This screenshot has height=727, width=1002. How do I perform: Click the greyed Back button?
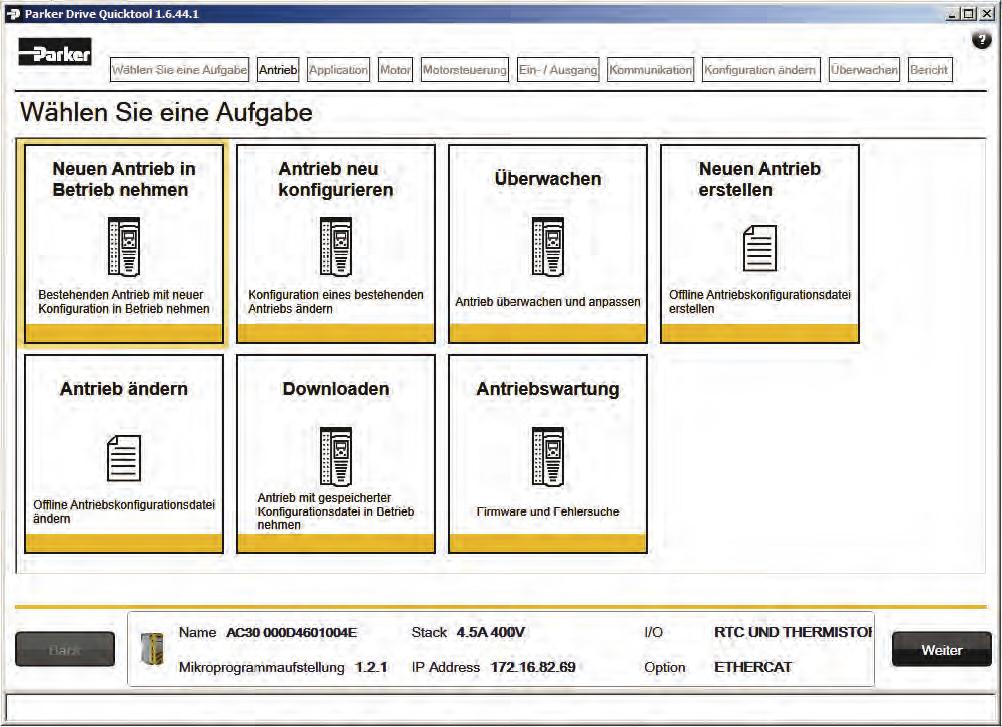tap(65, 650)
